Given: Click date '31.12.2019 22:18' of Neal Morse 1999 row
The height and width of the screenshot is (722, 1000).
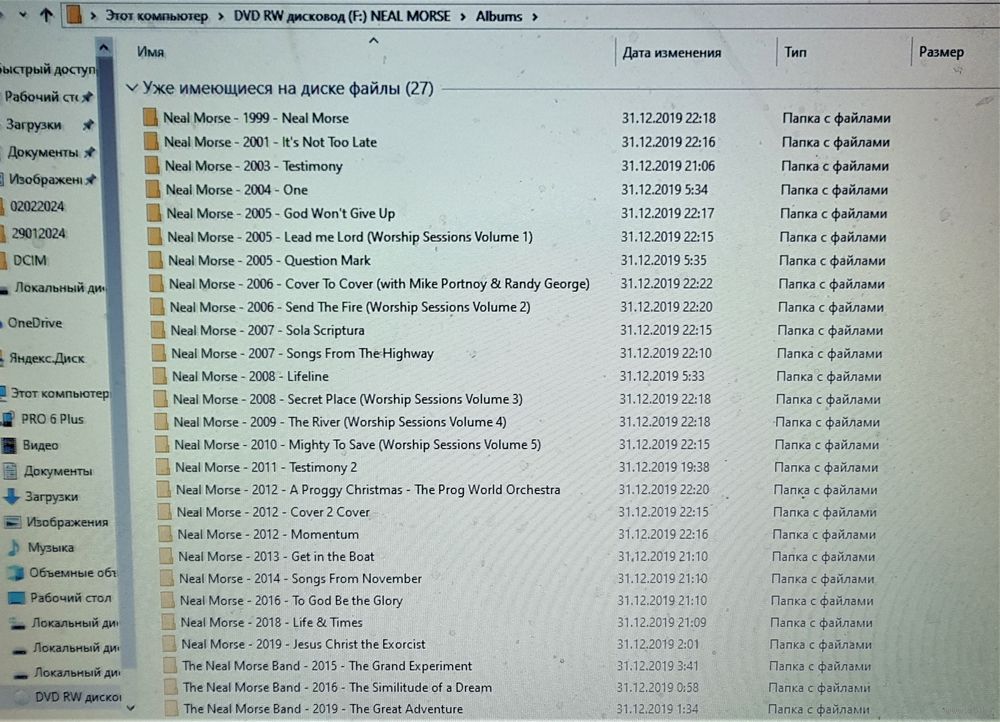Looking at the screenshot, I should point(668,118).
